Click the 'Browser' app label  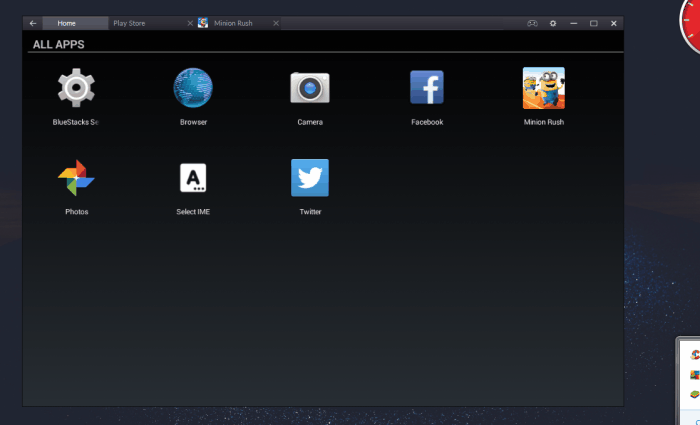[193, 122]
